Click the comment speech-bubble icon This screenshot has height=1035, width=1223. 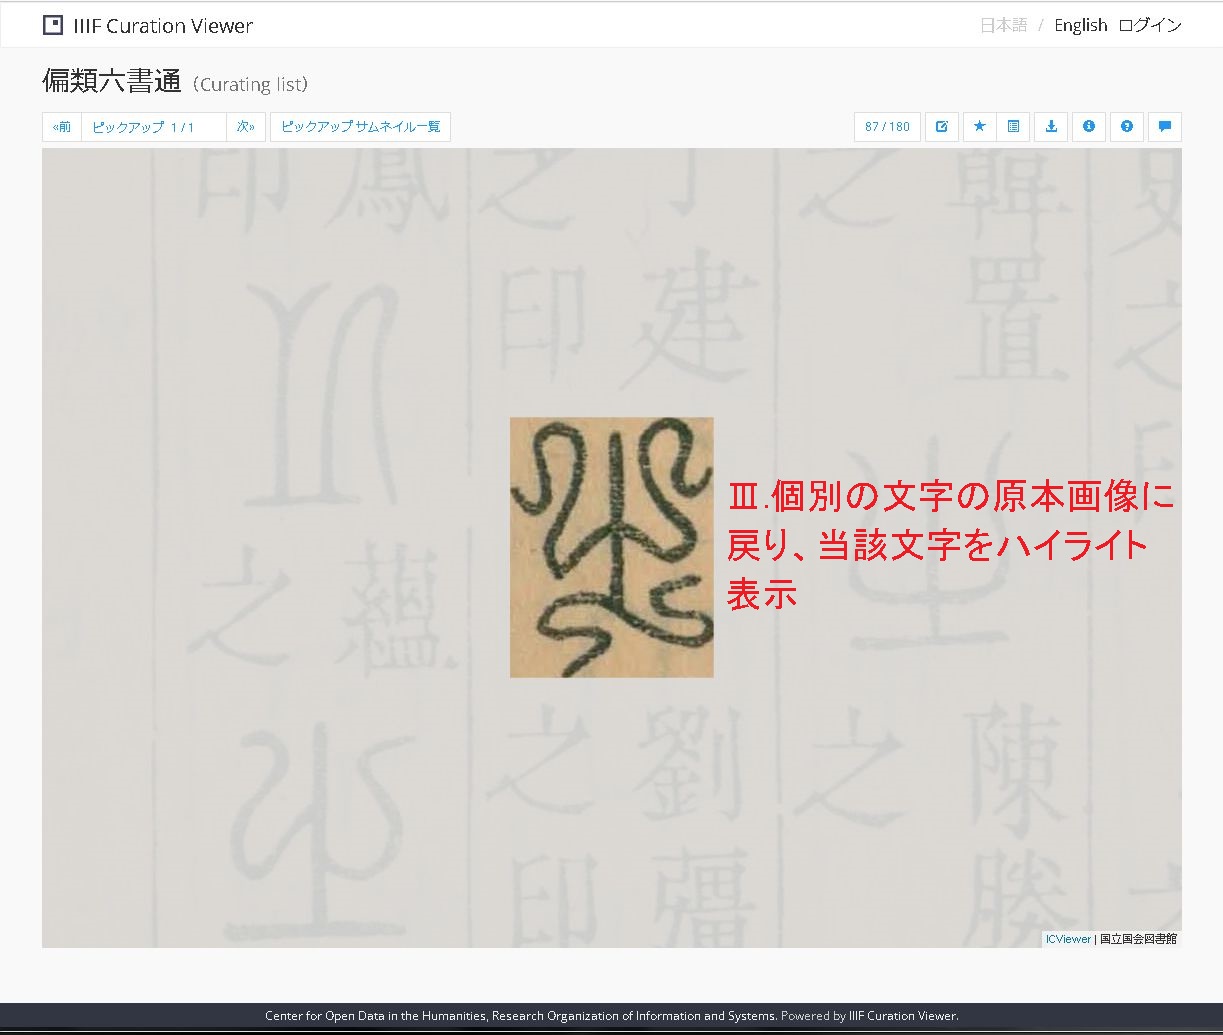[x=1165, y=127]
